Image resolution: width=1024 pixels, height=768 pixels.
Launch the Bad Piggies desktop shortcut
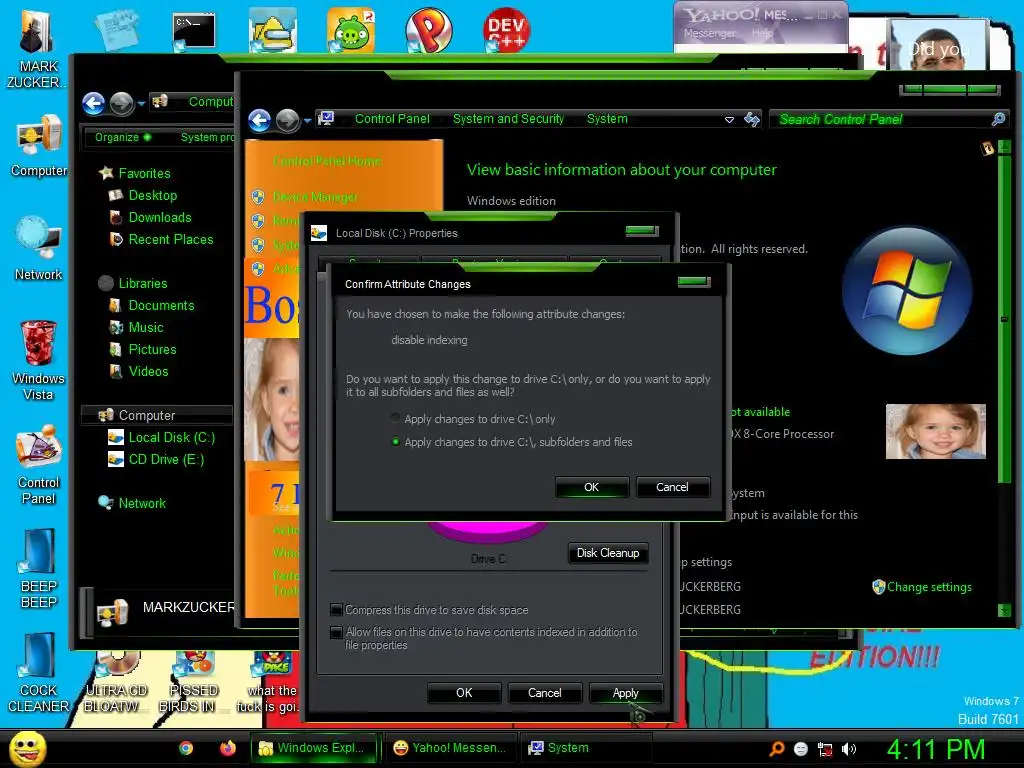point(351,30)
